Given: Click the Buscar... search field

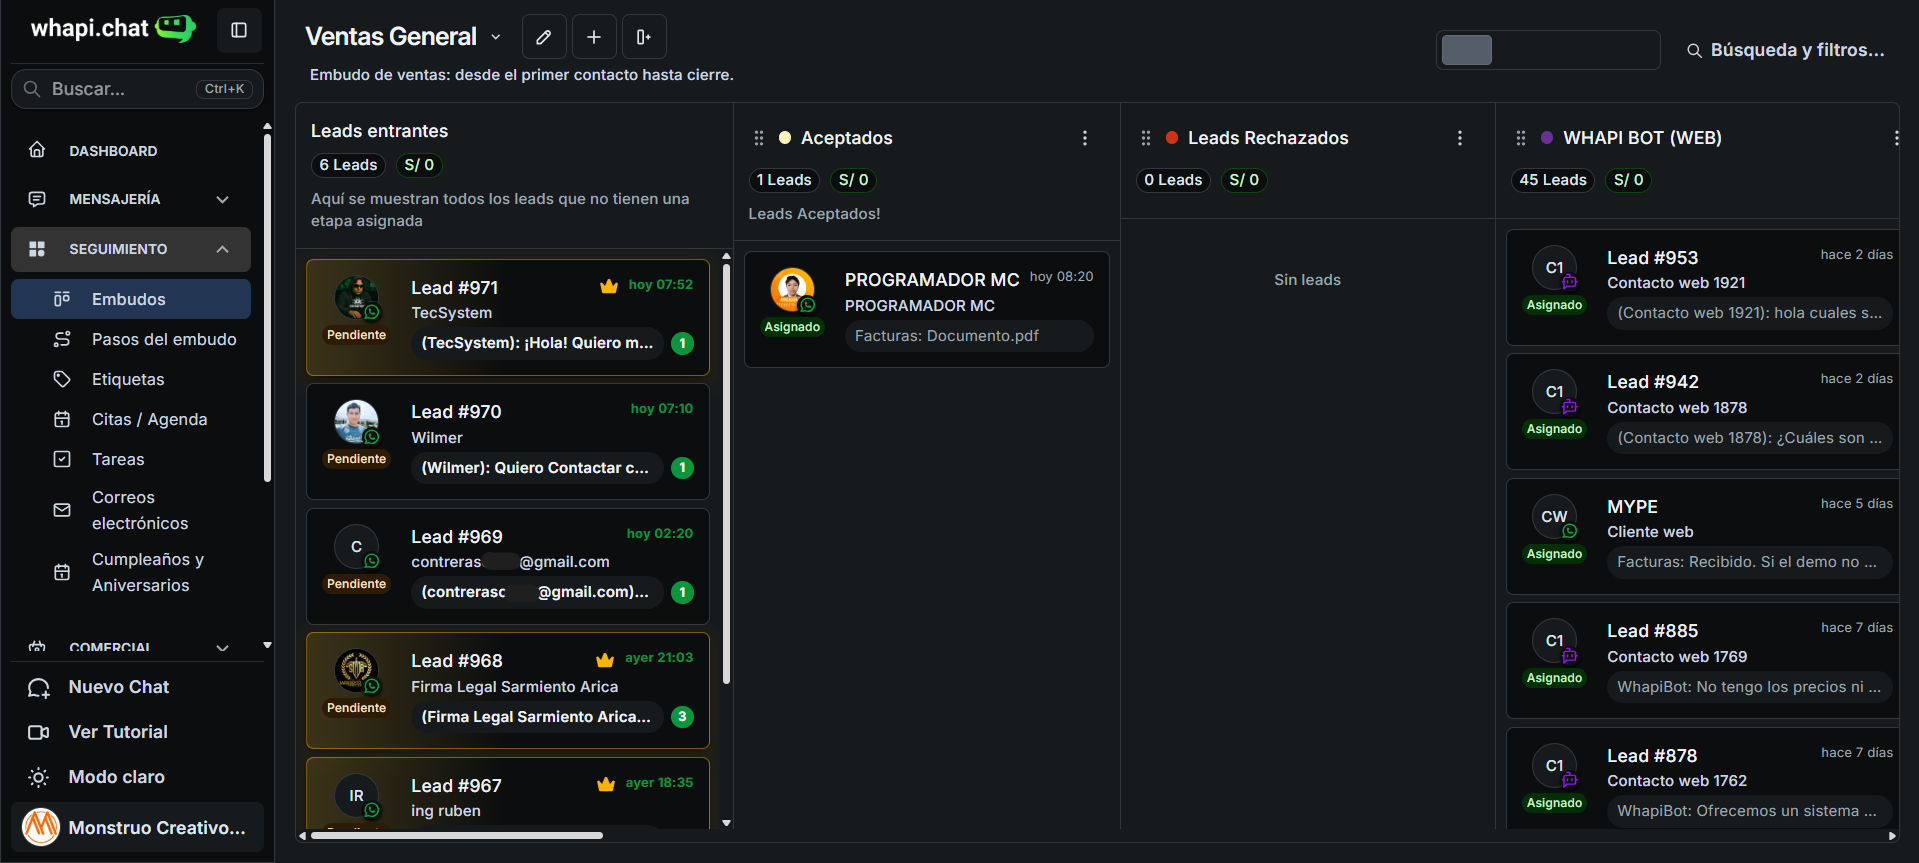Looking at the screenshot, I should coord(137,89).
